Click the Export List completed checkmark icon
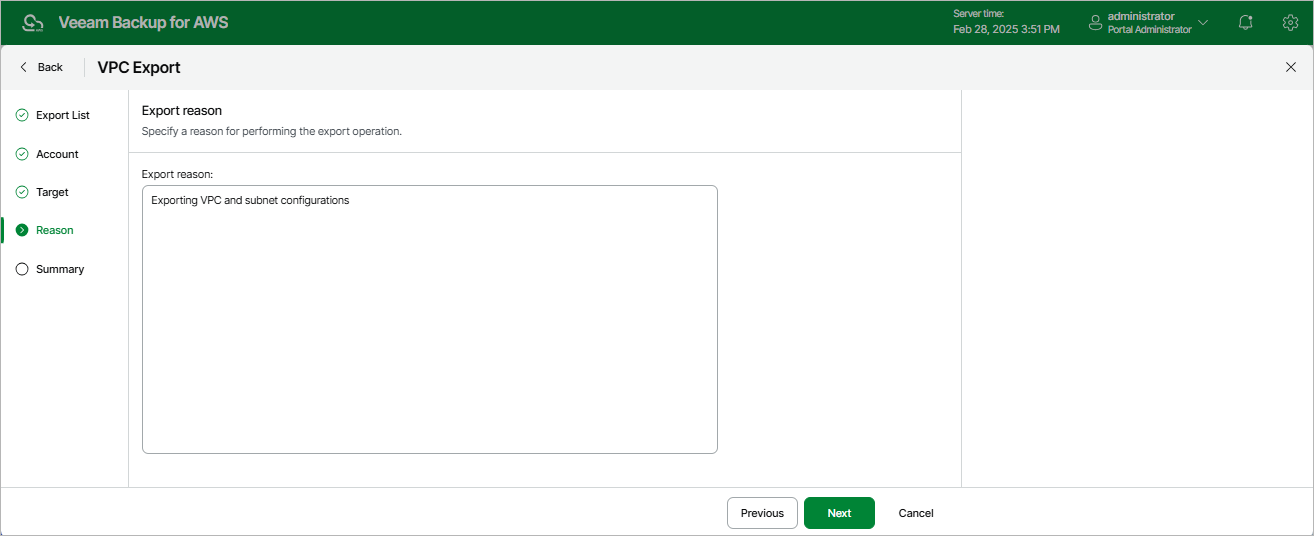Image resolution: width=1314 pixels, height=536 pixels. coord(22,115)
